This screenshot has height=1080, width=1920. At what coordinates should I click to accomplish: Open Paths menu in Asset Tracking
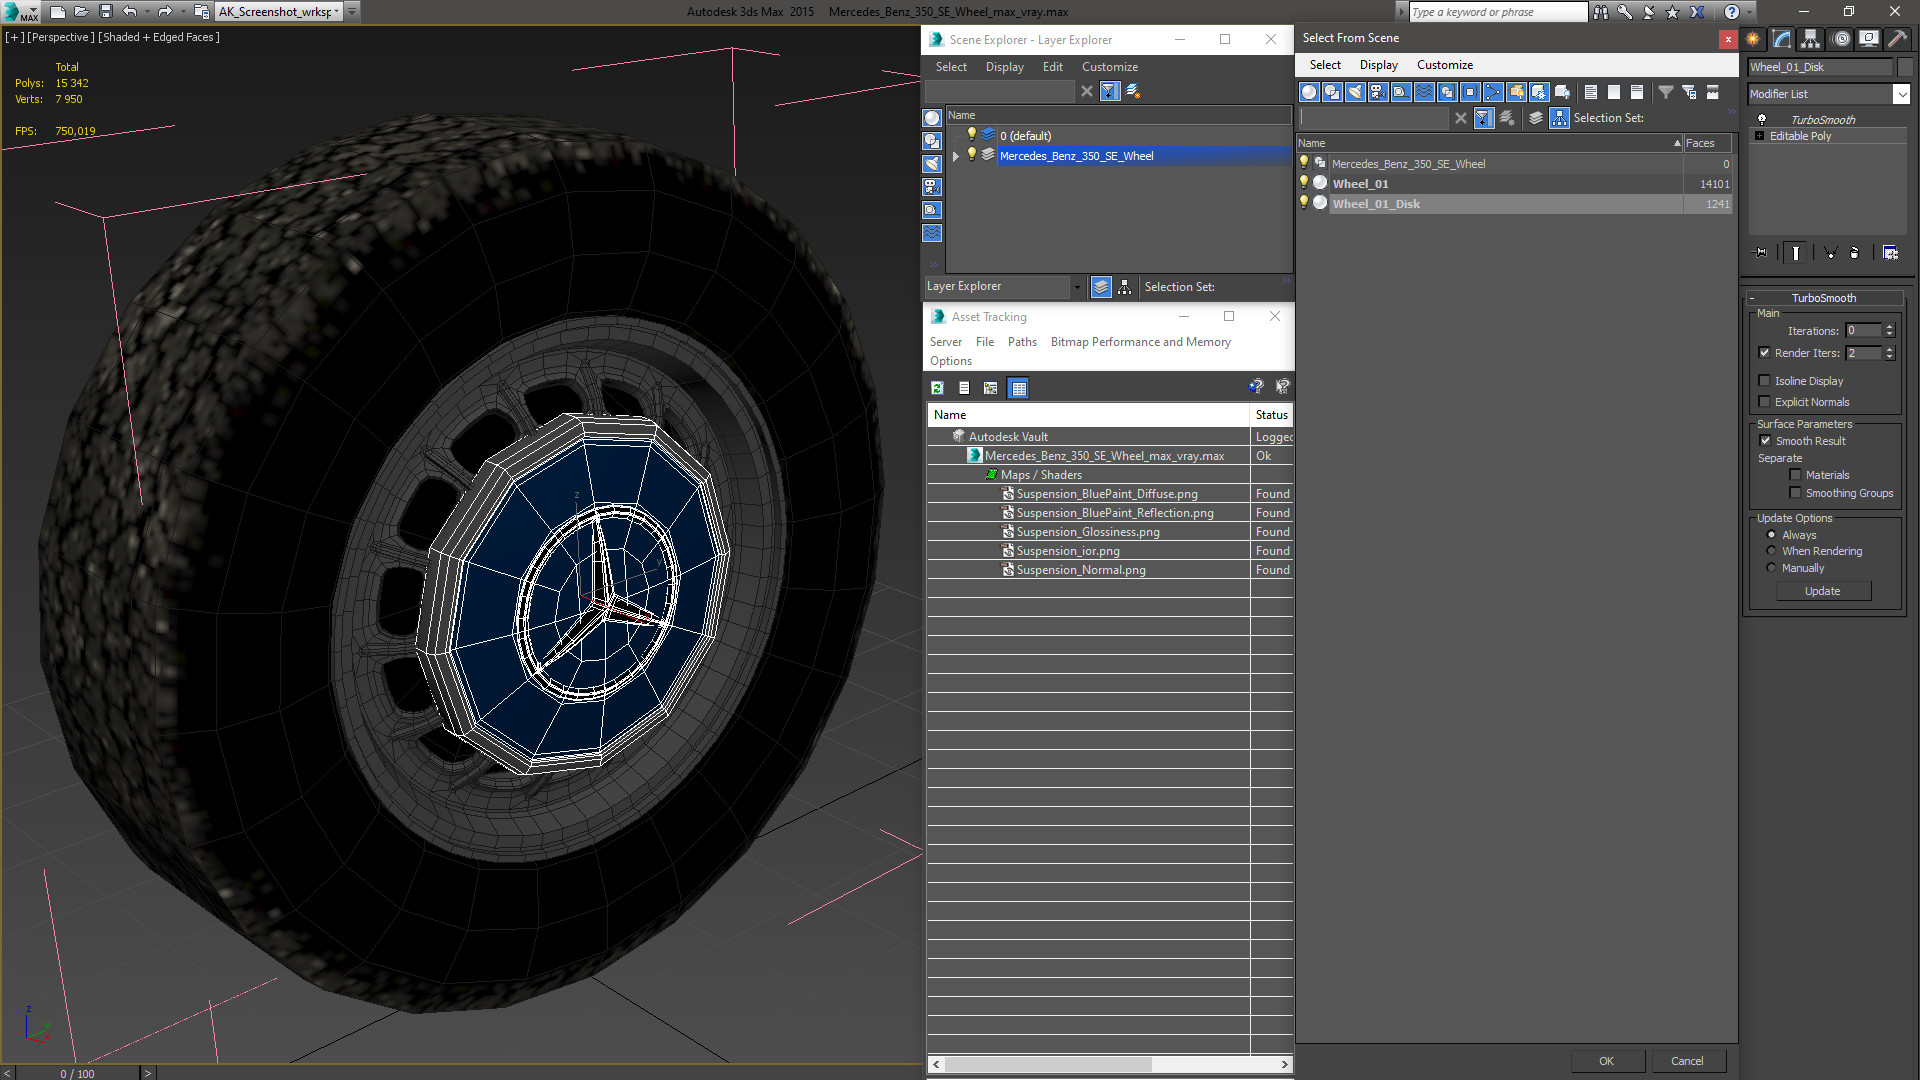tap(1022, 342)
